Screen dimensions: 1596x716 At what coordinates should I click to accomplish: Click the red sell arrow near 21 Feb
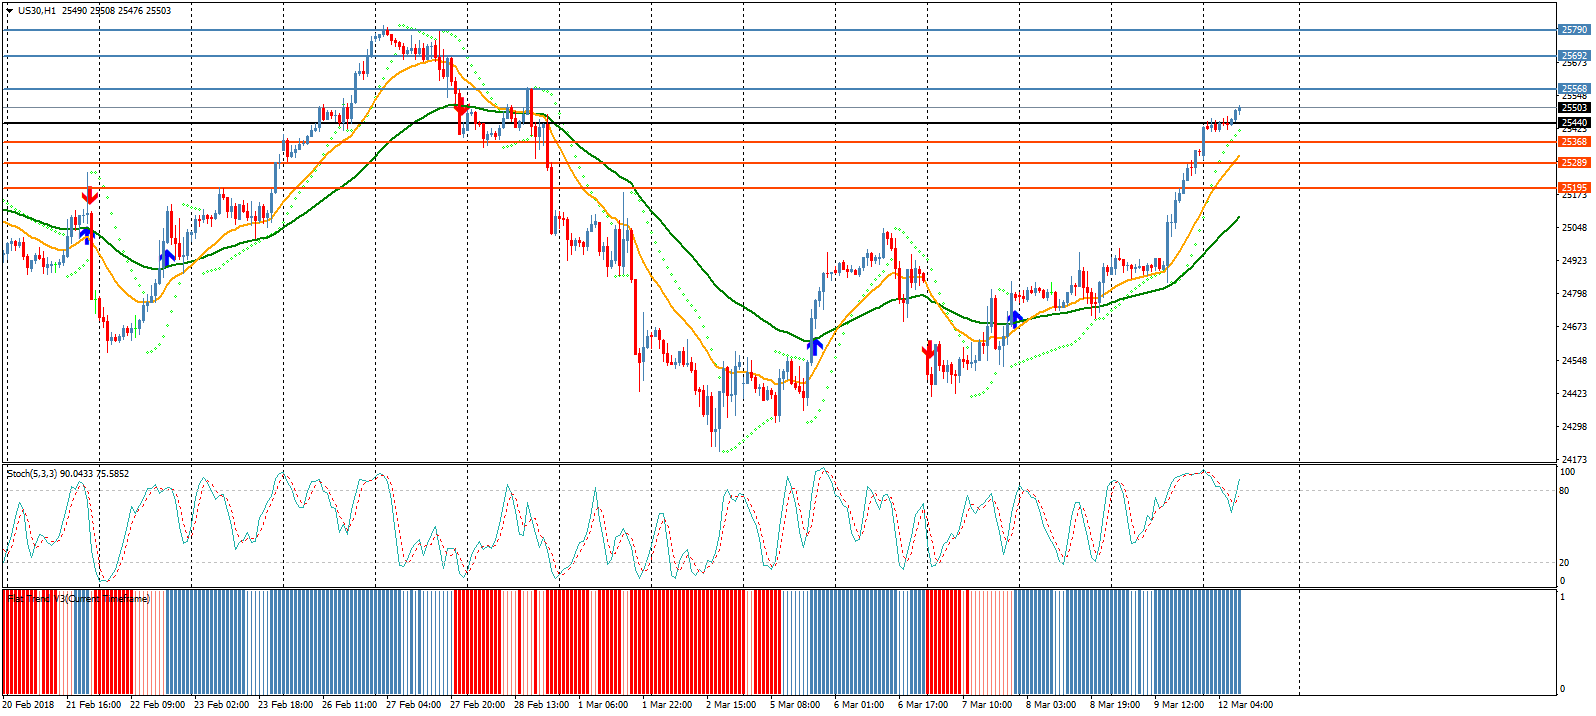pyautogui.click(x=90, y=194)
